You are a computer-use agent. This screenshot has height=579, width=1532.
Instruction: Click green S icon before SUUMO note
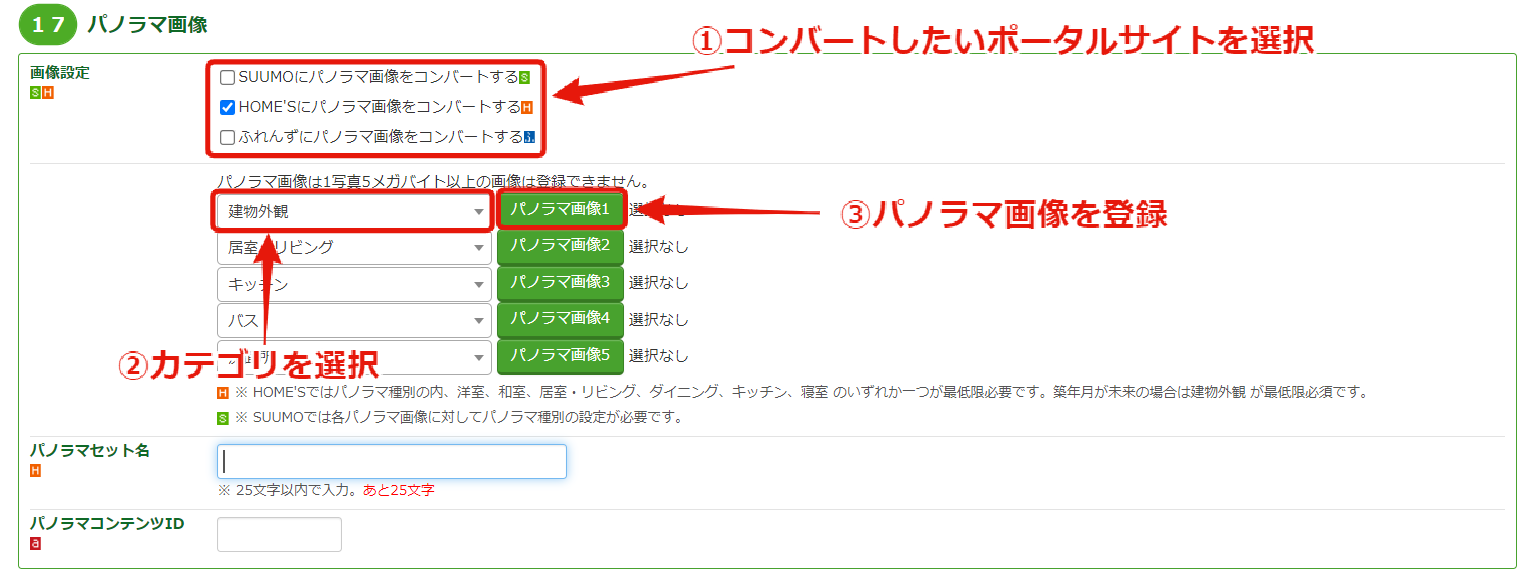click(223, 418)
